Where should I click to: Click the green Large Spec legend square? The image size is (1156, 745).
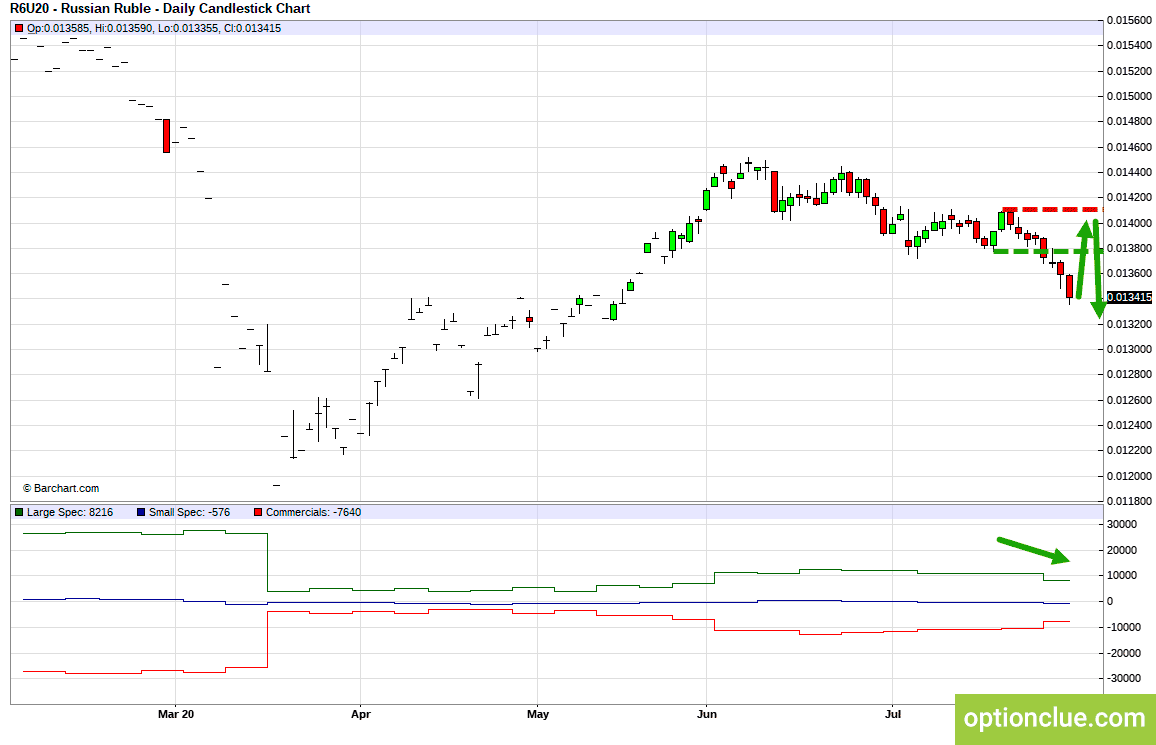click(x=19, y=512)
